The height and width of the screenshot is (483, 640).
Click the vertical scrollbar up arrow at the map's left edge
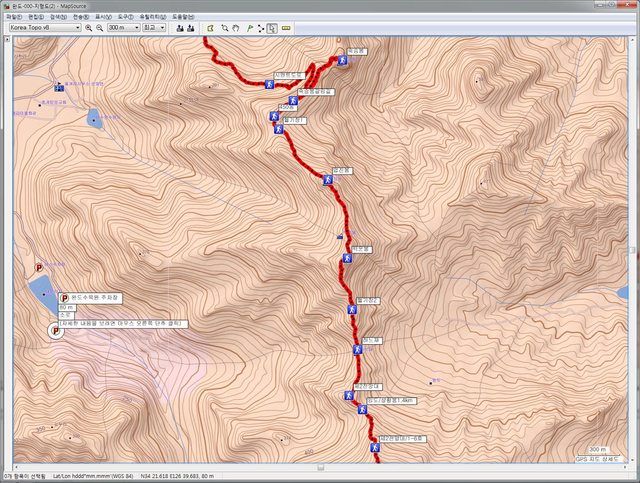click(7, 39)
